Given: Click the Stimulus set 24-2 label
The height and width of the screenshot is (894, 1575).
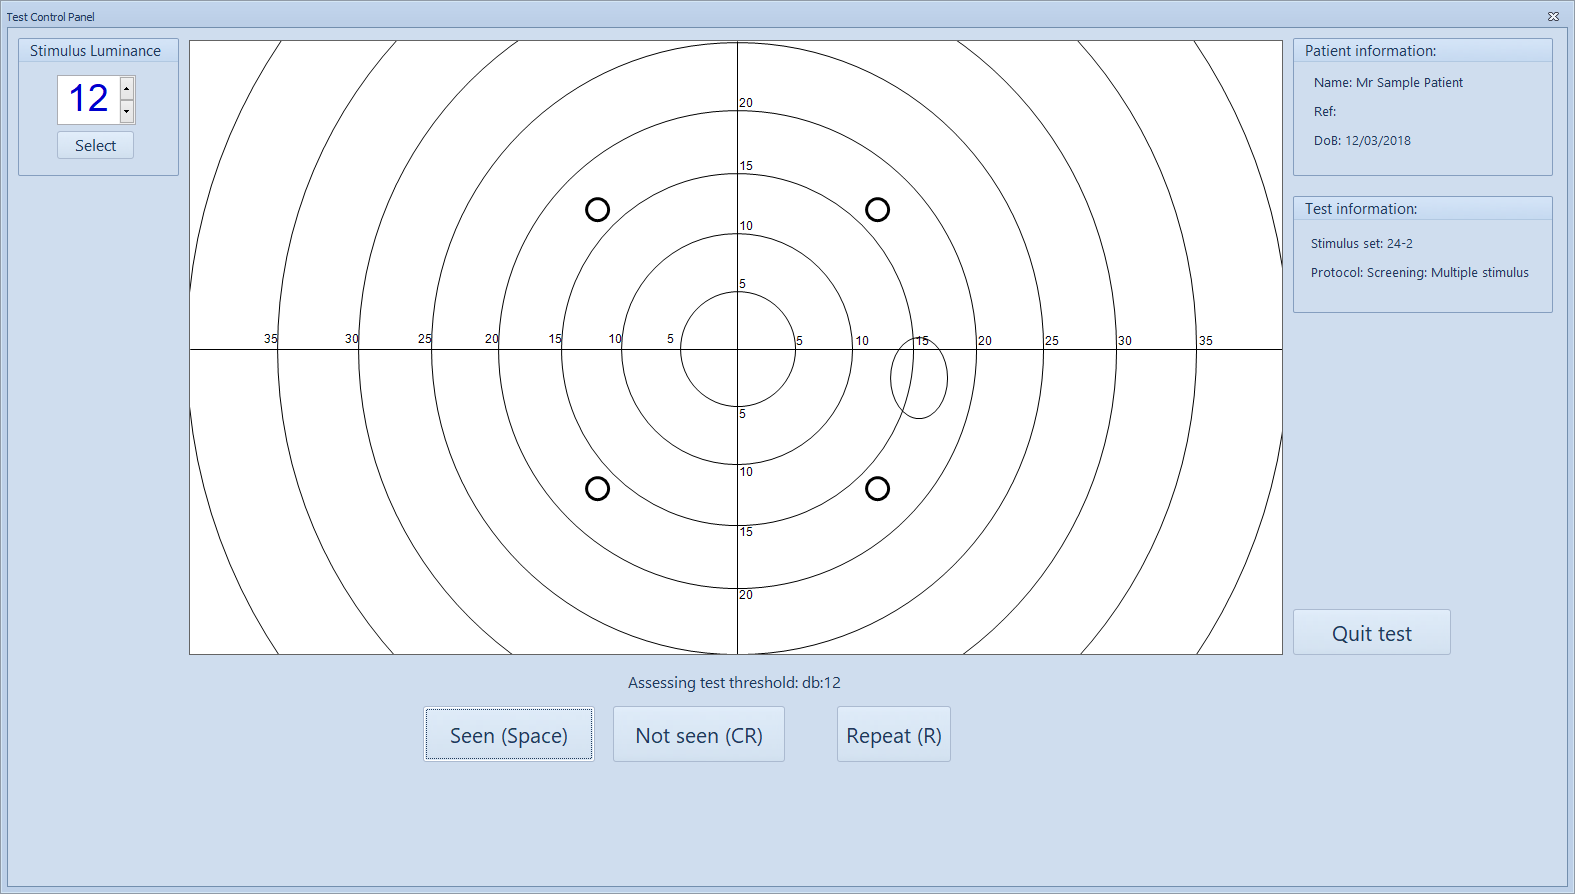Looking at the screenshot, I should coord(1361,244).
